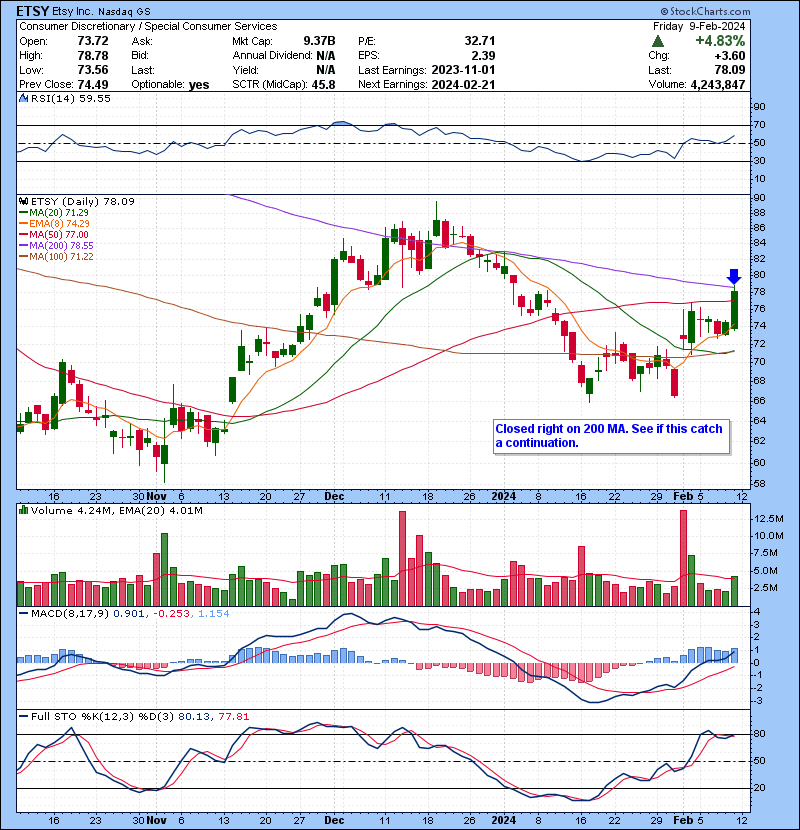Click the candlestick icon beside ETSY (Daily)

23,201
